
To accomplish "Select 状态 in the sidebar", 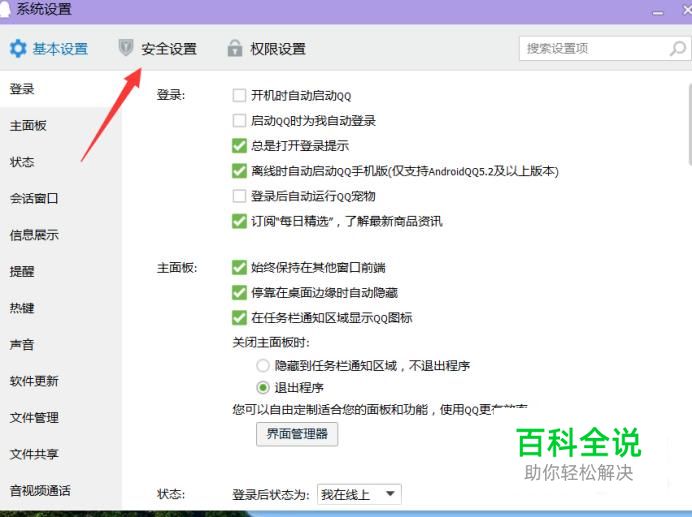I will (x=61, y=162).
